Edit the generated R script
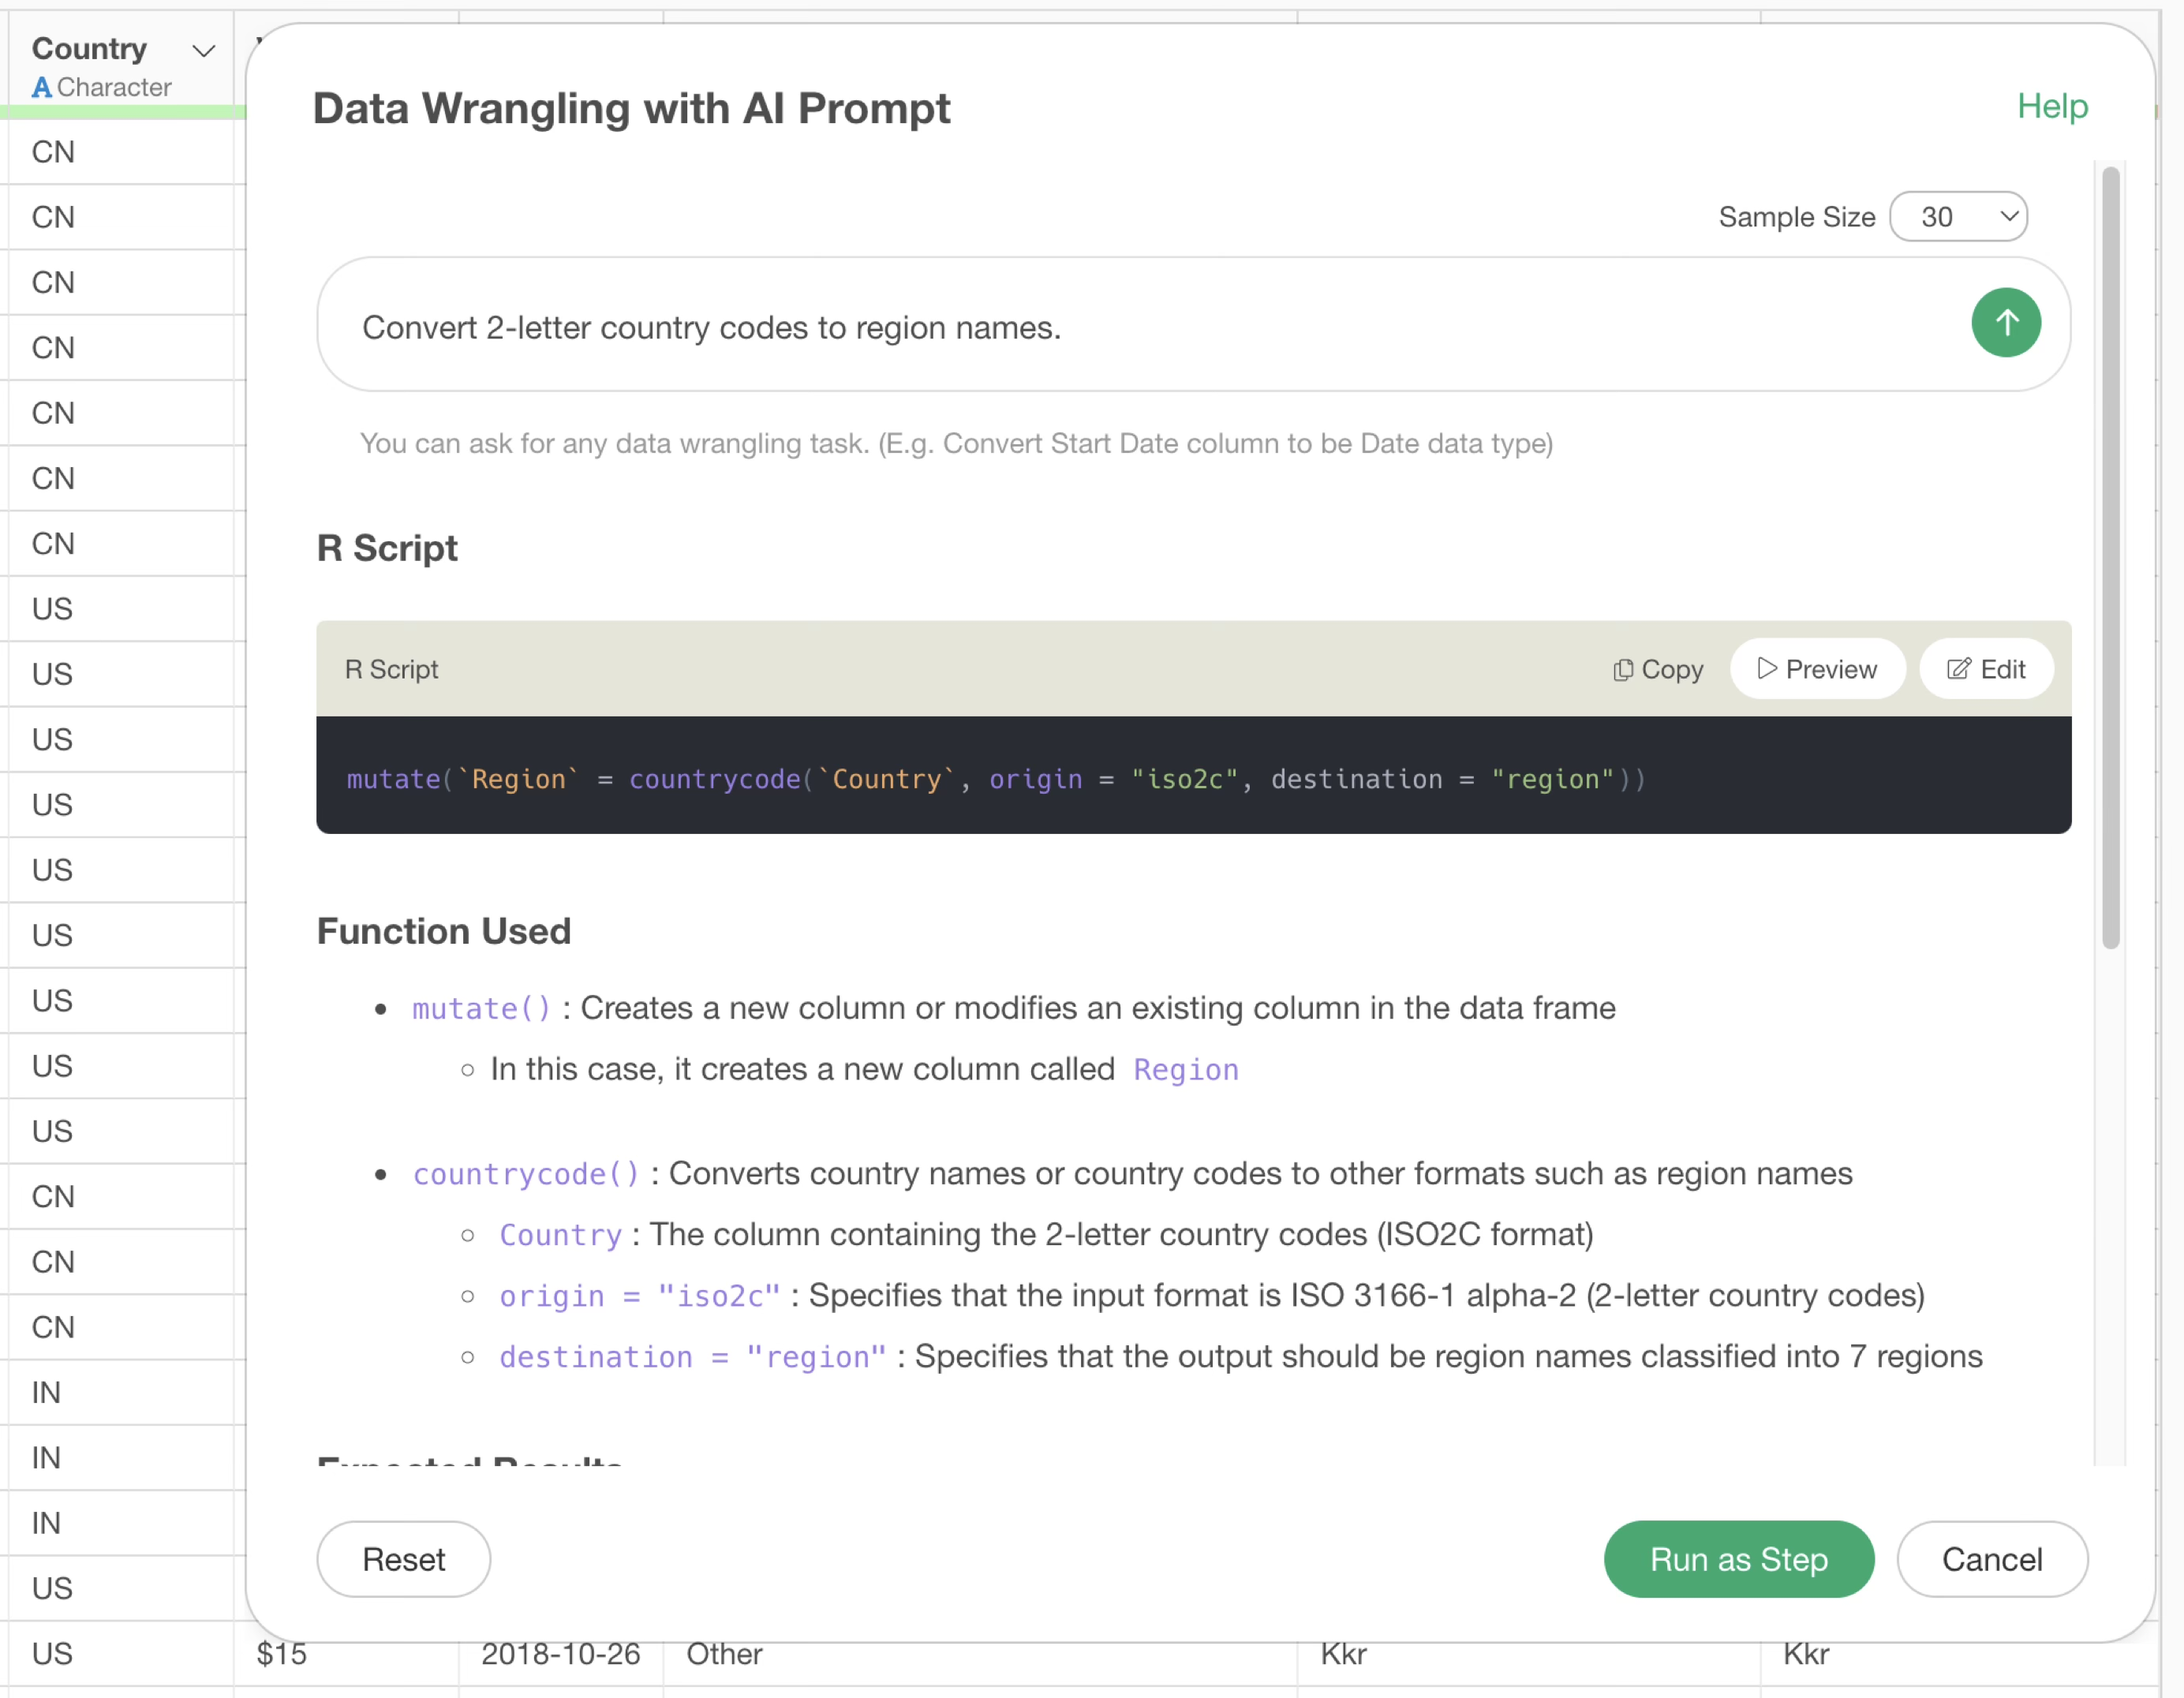2184x1698 pixels. point(1985,669)
